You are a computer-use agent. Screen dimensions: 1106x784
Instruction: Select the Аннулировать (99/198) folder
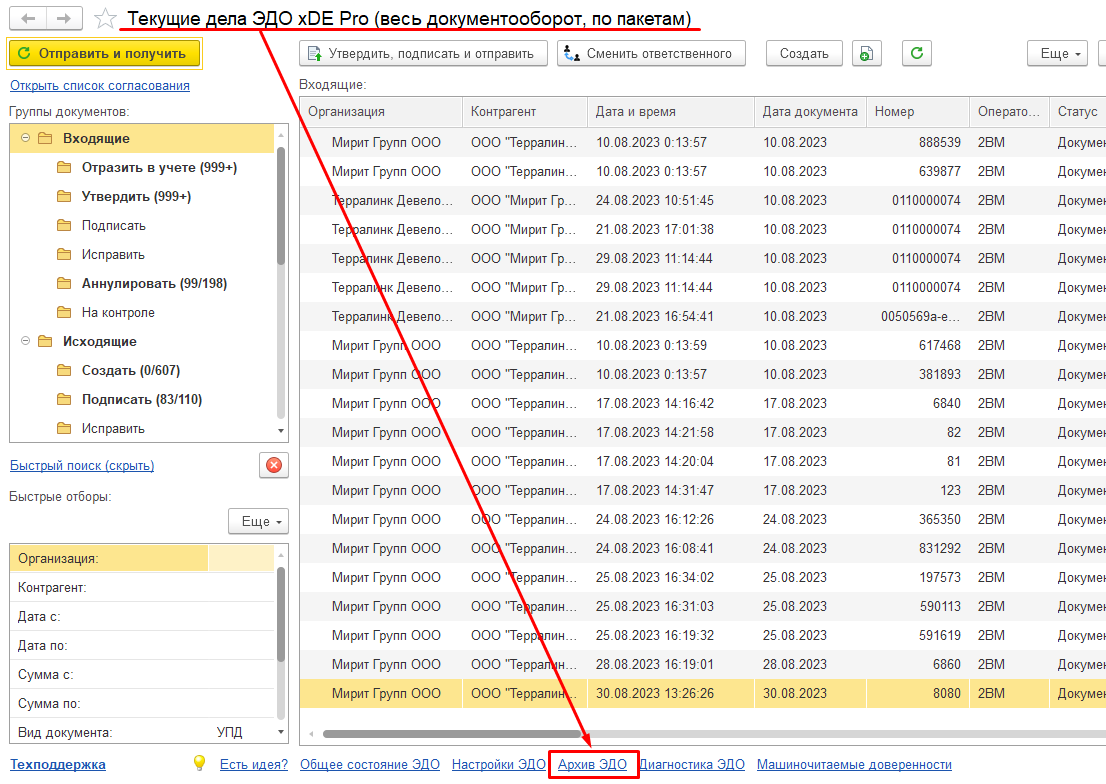[x=154, y=283]
